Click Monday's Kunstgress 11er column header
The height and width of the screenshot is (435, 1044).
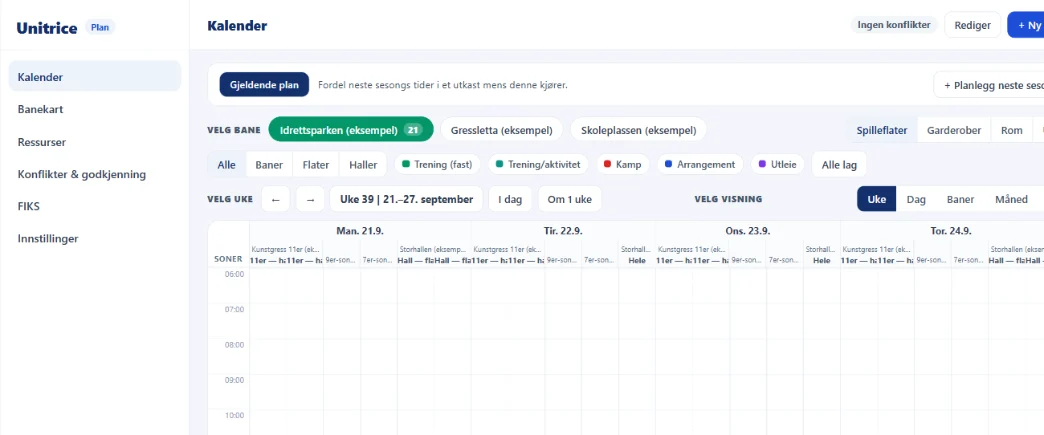point(286,249)
